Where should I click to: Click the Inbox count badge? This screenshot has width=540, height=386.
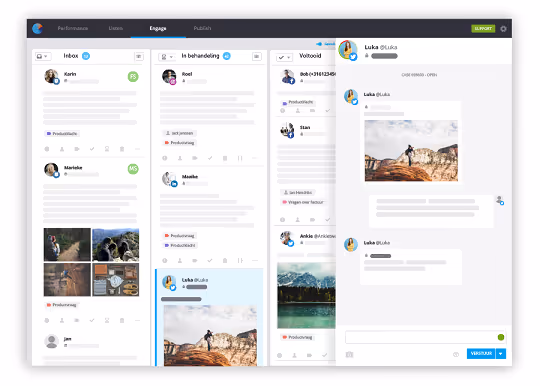[x=86, y=56]
